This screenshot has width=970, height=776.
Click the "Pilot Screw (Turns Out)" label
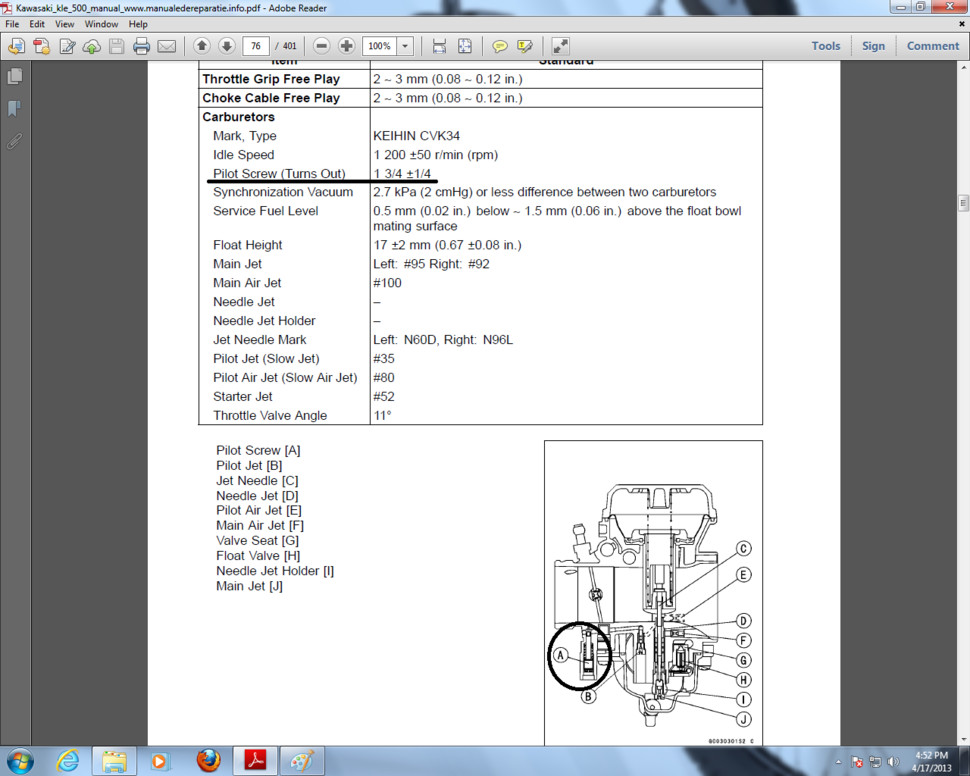click(279, 173)
